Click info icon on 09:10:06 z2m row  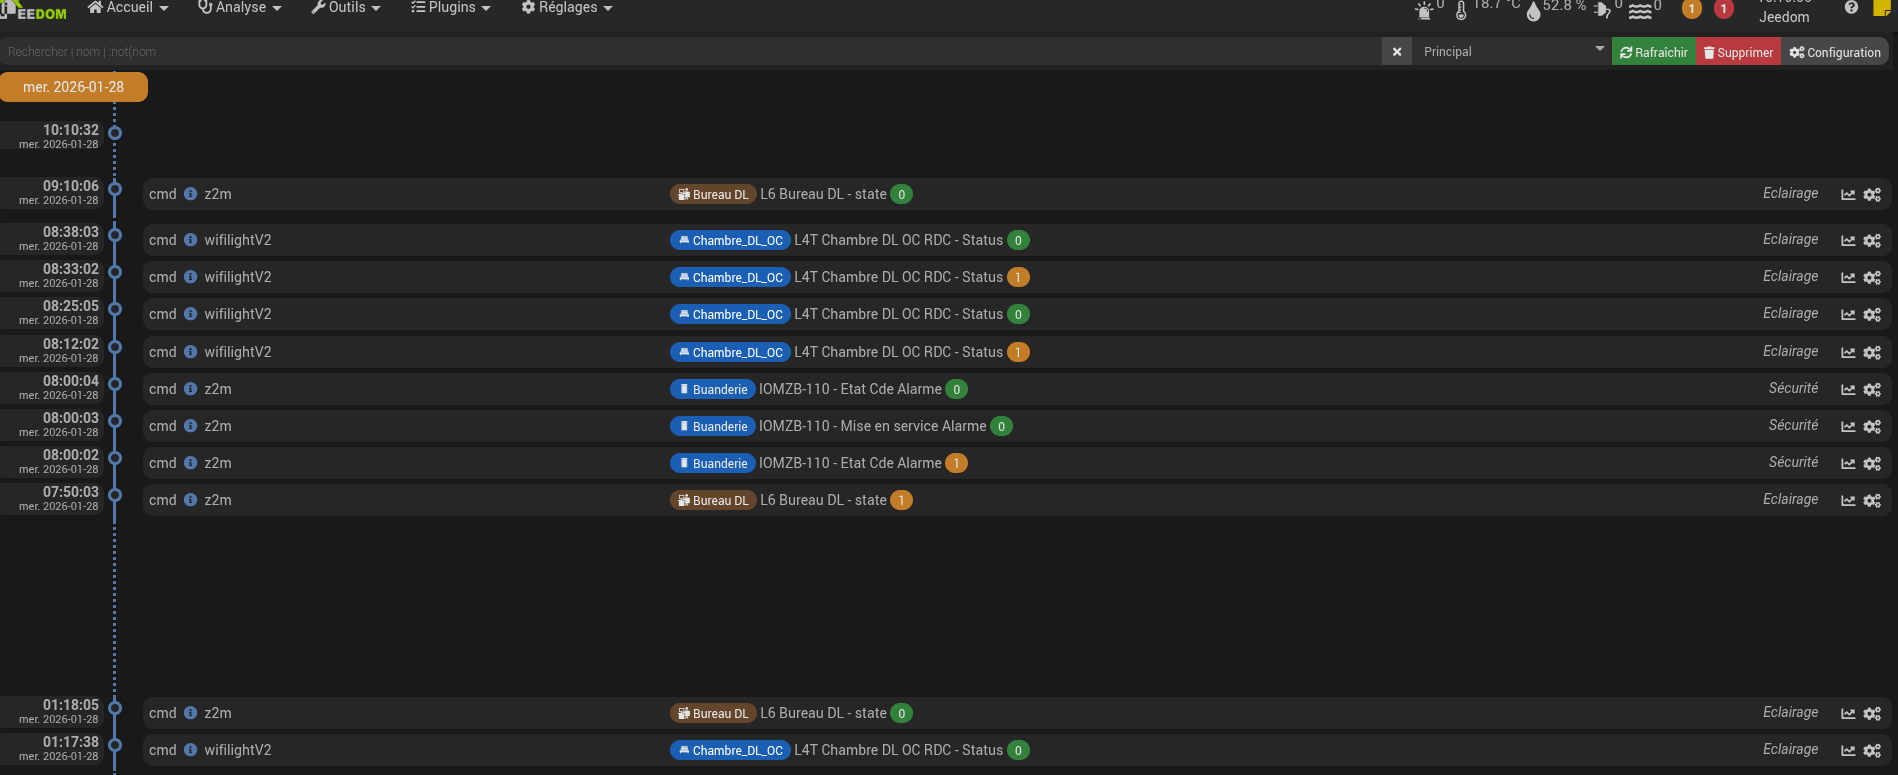(x=190, y=194)
